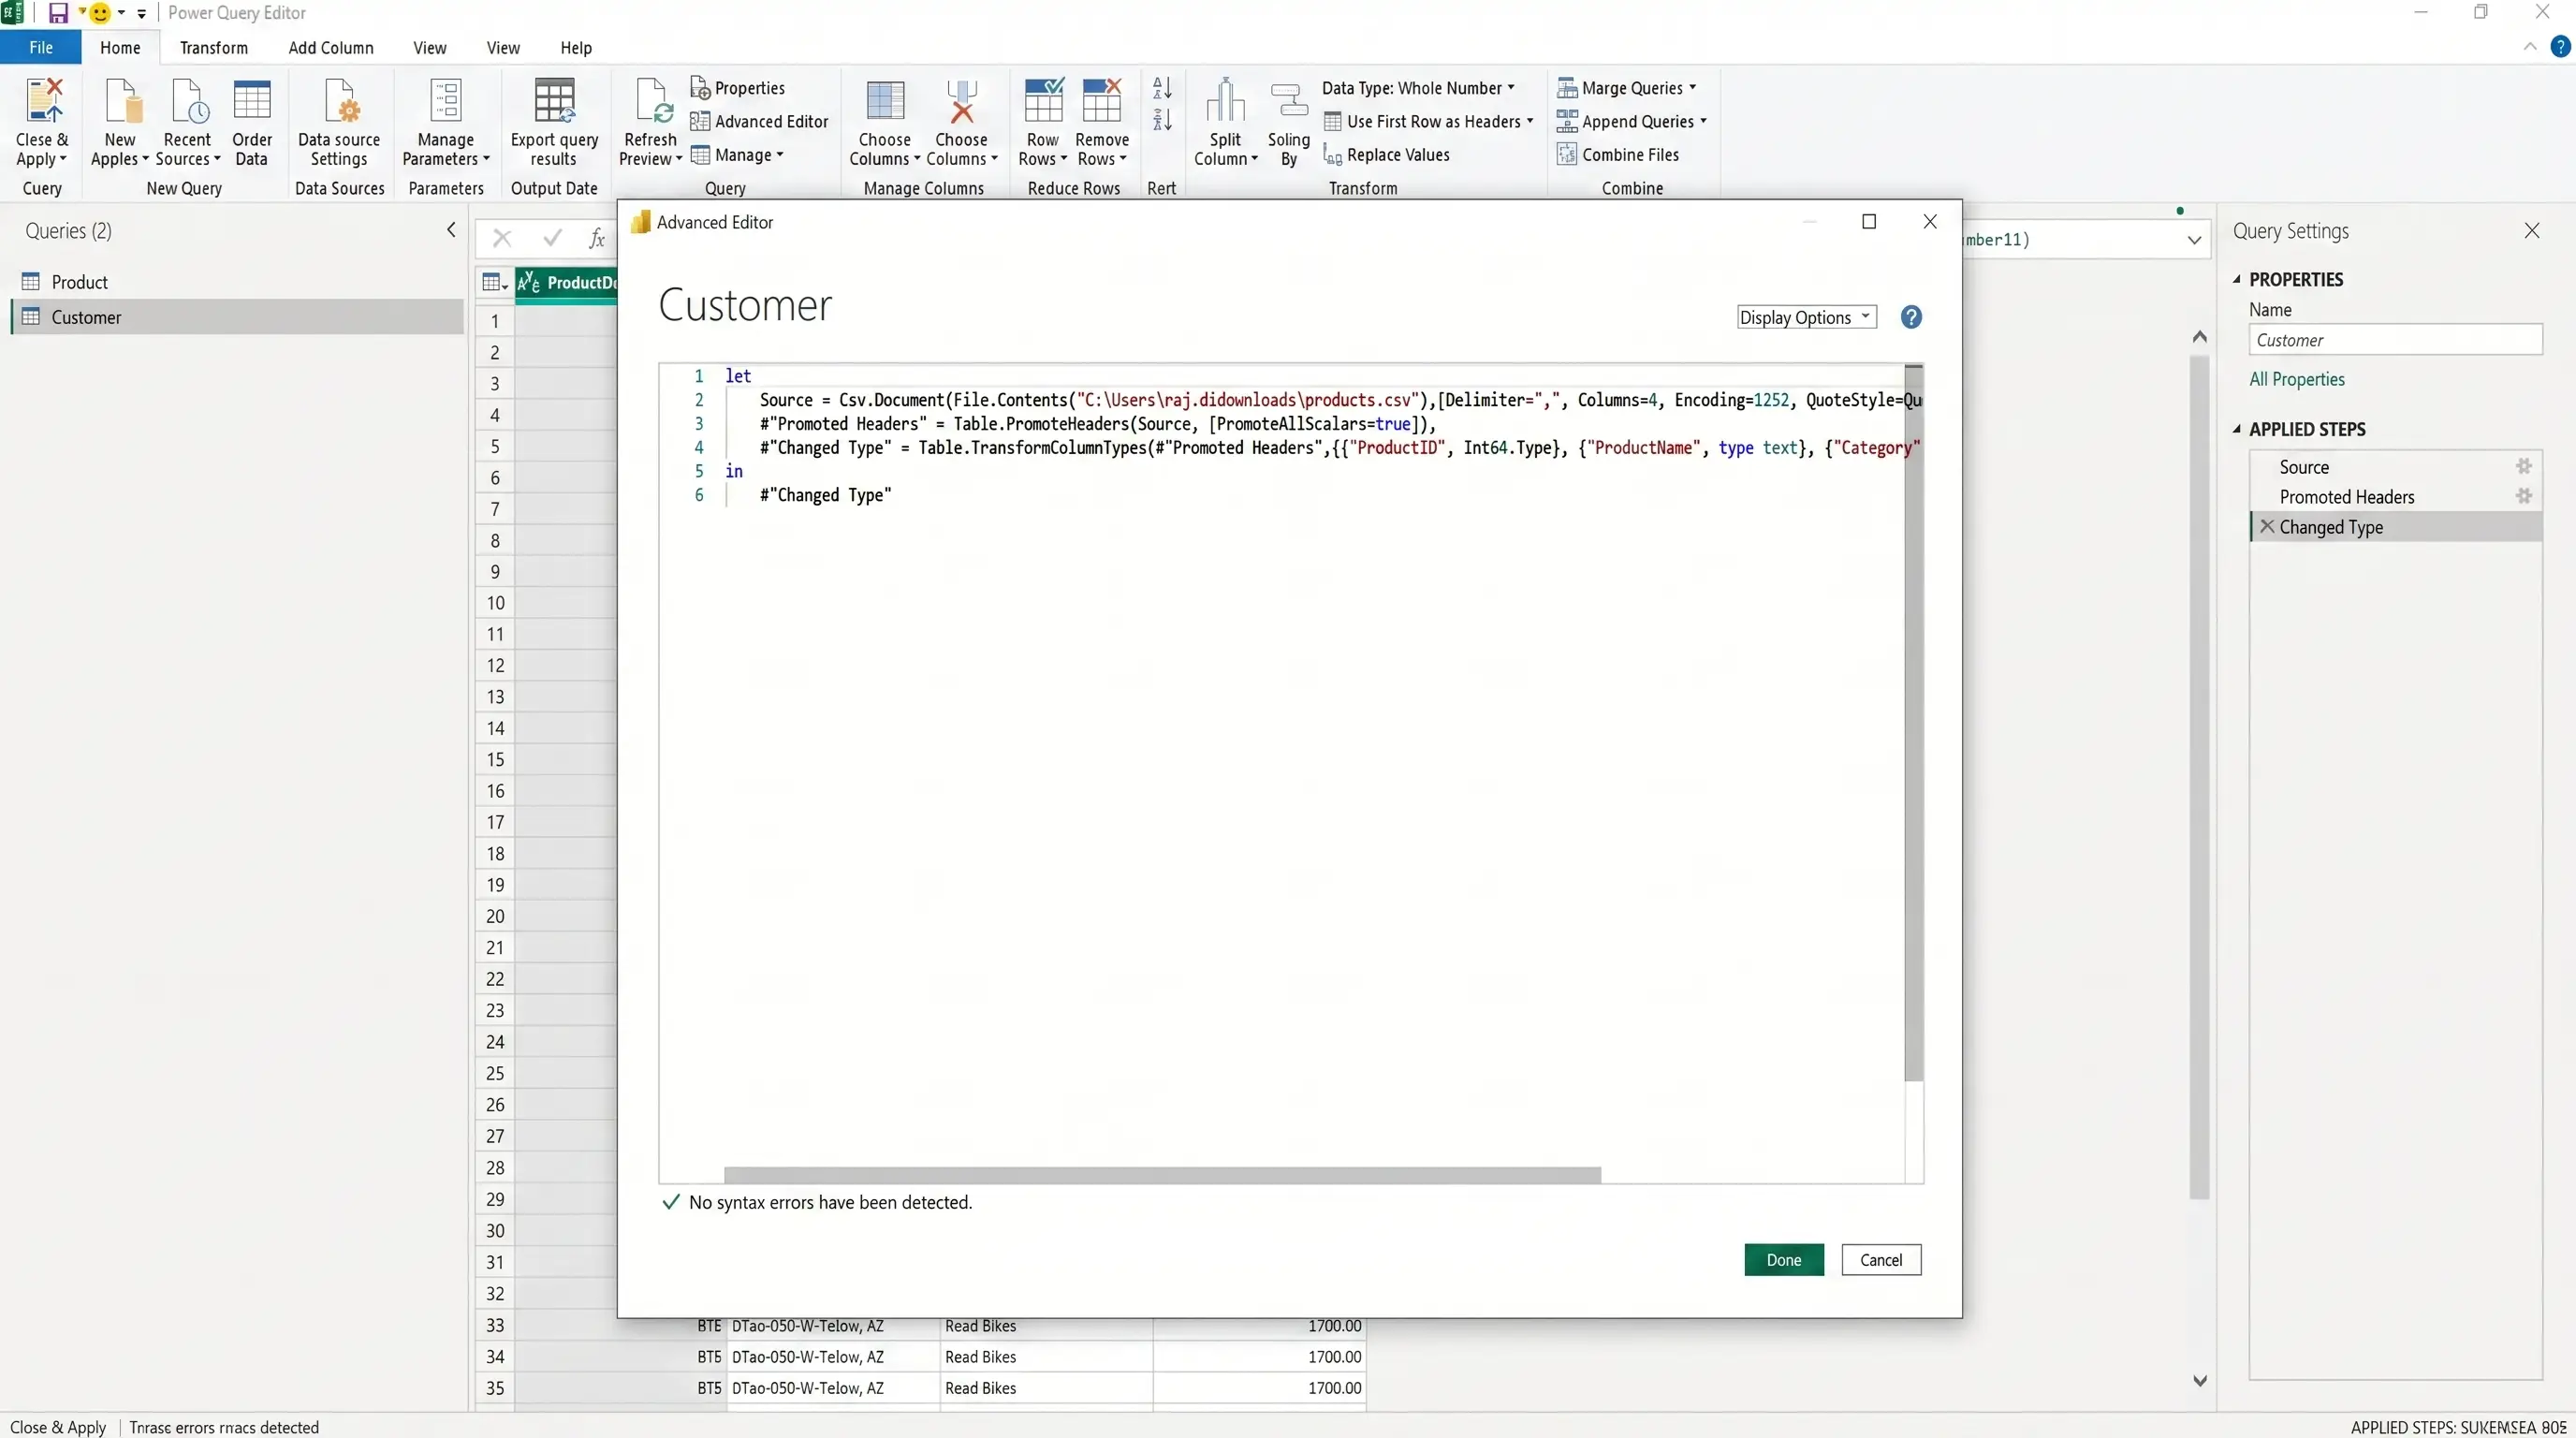Maximize the Advanced Editor dialog
The height and width of the screenshot is (1438, 2576).
(1869, 222)
